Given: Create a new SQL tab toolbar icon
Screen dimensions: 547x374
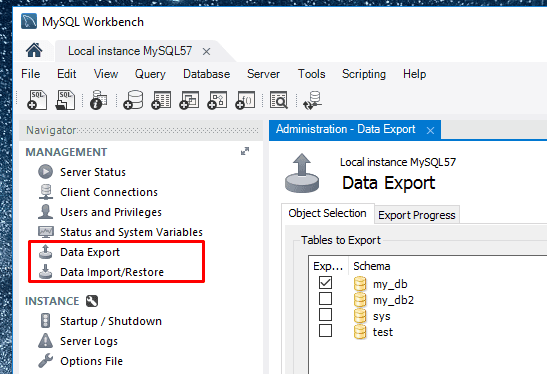Looking at the screenshot, I should [x=37, y=100].
